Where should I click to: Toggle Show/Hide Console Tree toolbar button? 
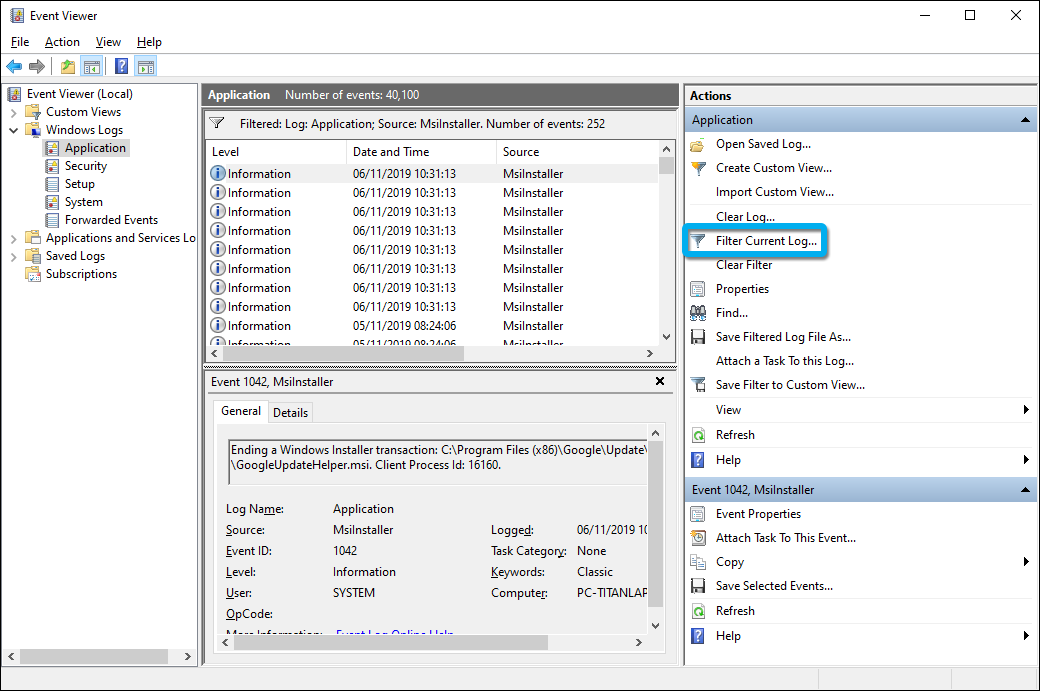click(92, 67)
